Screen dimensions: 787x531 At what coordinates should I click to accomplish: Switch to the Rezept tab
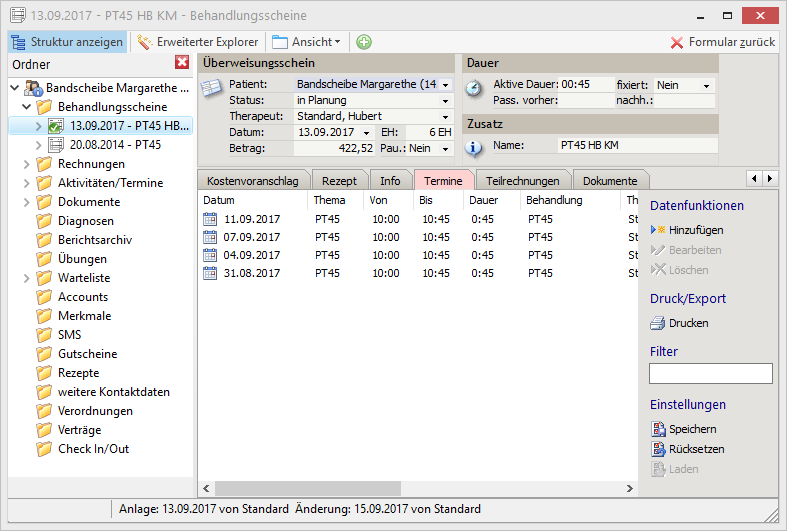pos(340,181)
